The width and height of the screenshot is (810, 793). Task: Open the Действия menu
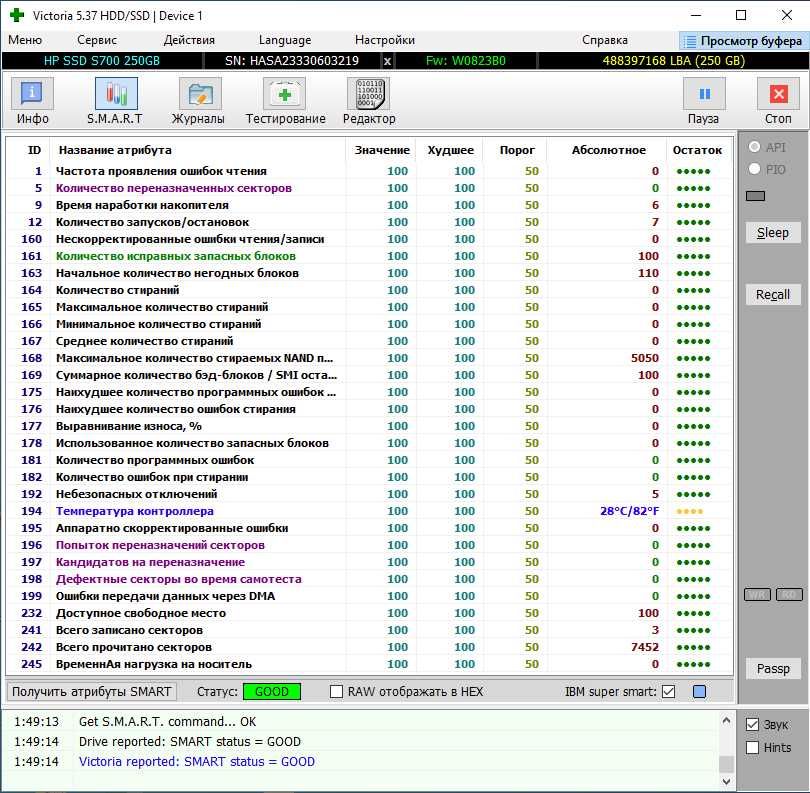[x=189, y=40]
